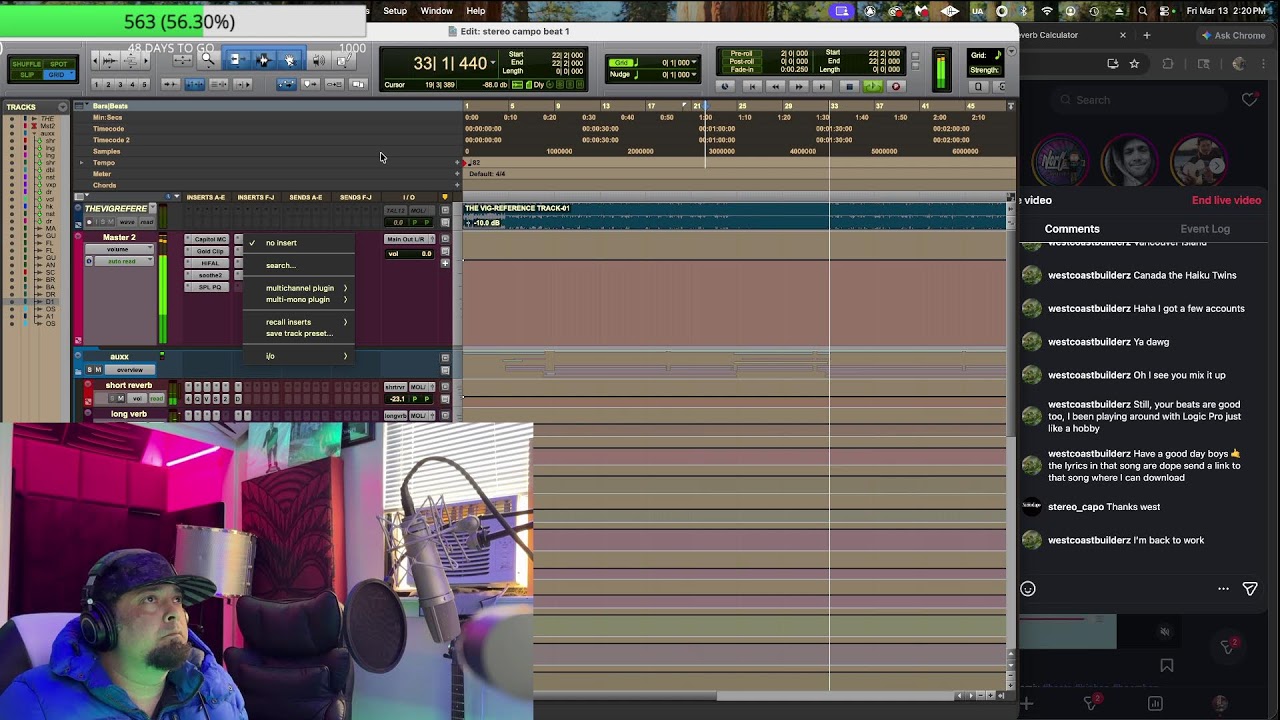Arm recording with the red Record button
Image resolution: width=1280 pixels, height=720 pixels.
(x=896, y=86)
